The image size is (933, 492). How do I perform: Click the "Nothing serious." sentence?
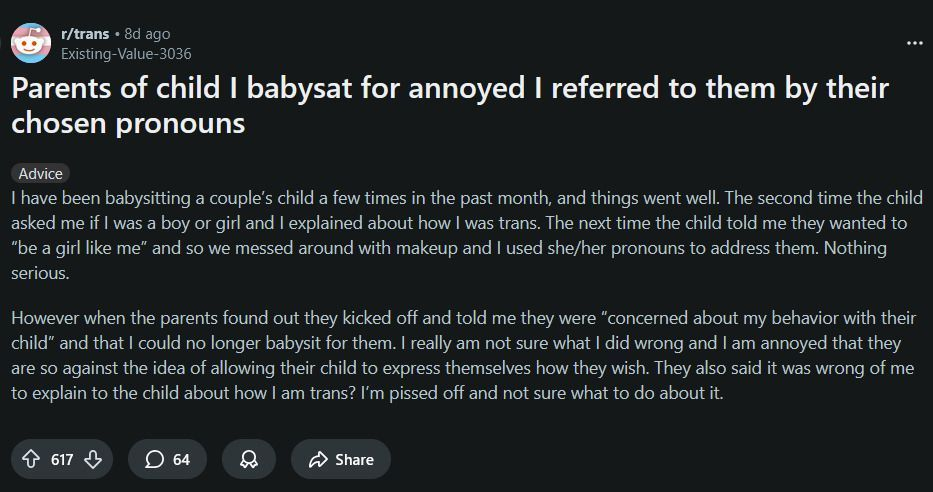850,248
